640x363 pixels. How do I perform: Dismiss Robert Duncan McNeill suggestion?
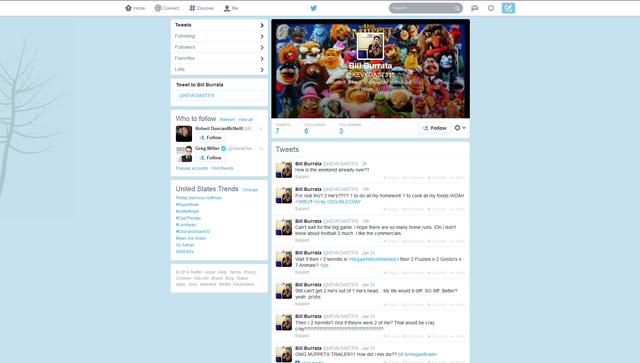pos(260,129)
